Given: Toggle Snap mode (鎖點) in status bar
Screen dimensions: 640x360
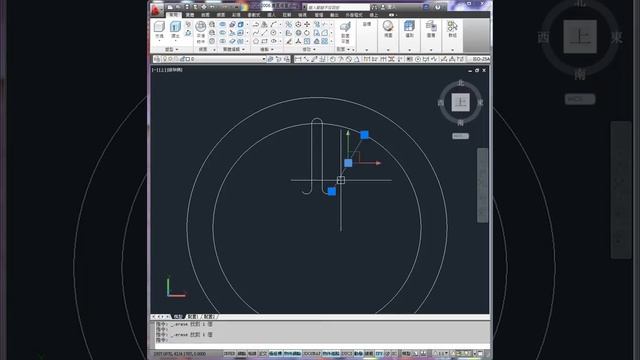Looking at the screenshot, I should pyautogui.click(x=242, y=353).
